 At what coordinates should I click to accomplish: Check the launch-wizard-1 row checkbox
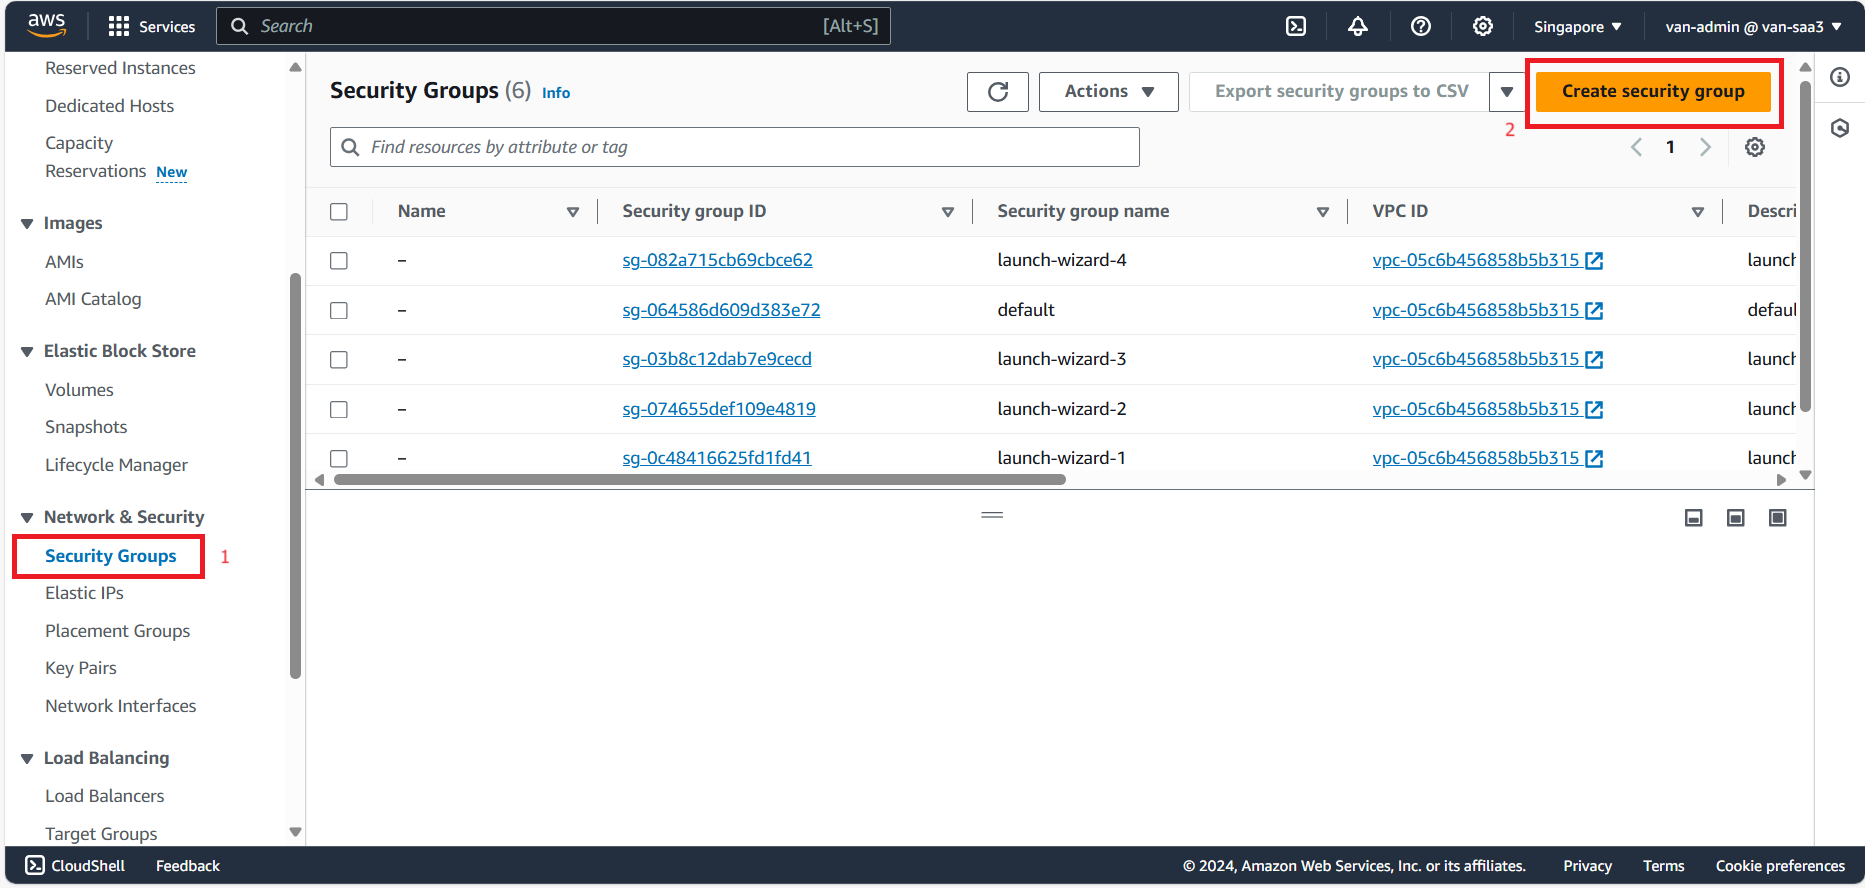(339, 459)
